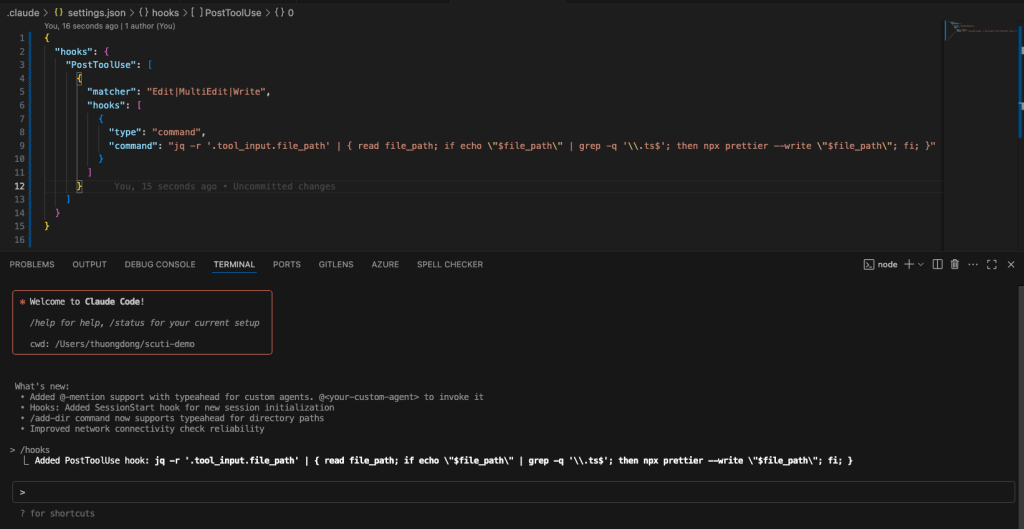The image size is (1024, 529).
Task: Maximize the terminal panel size
Action: tap(991, 264)
